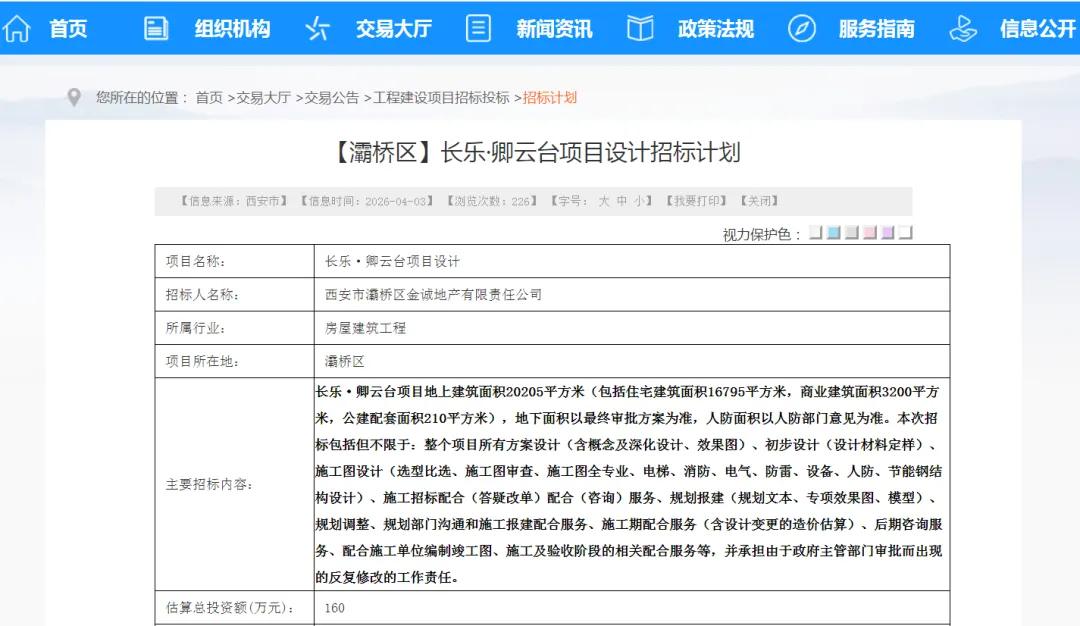The image size is (1080, 626).
Task: Click breadcrumb link 交易大厅
Action: tap(264, 98)
